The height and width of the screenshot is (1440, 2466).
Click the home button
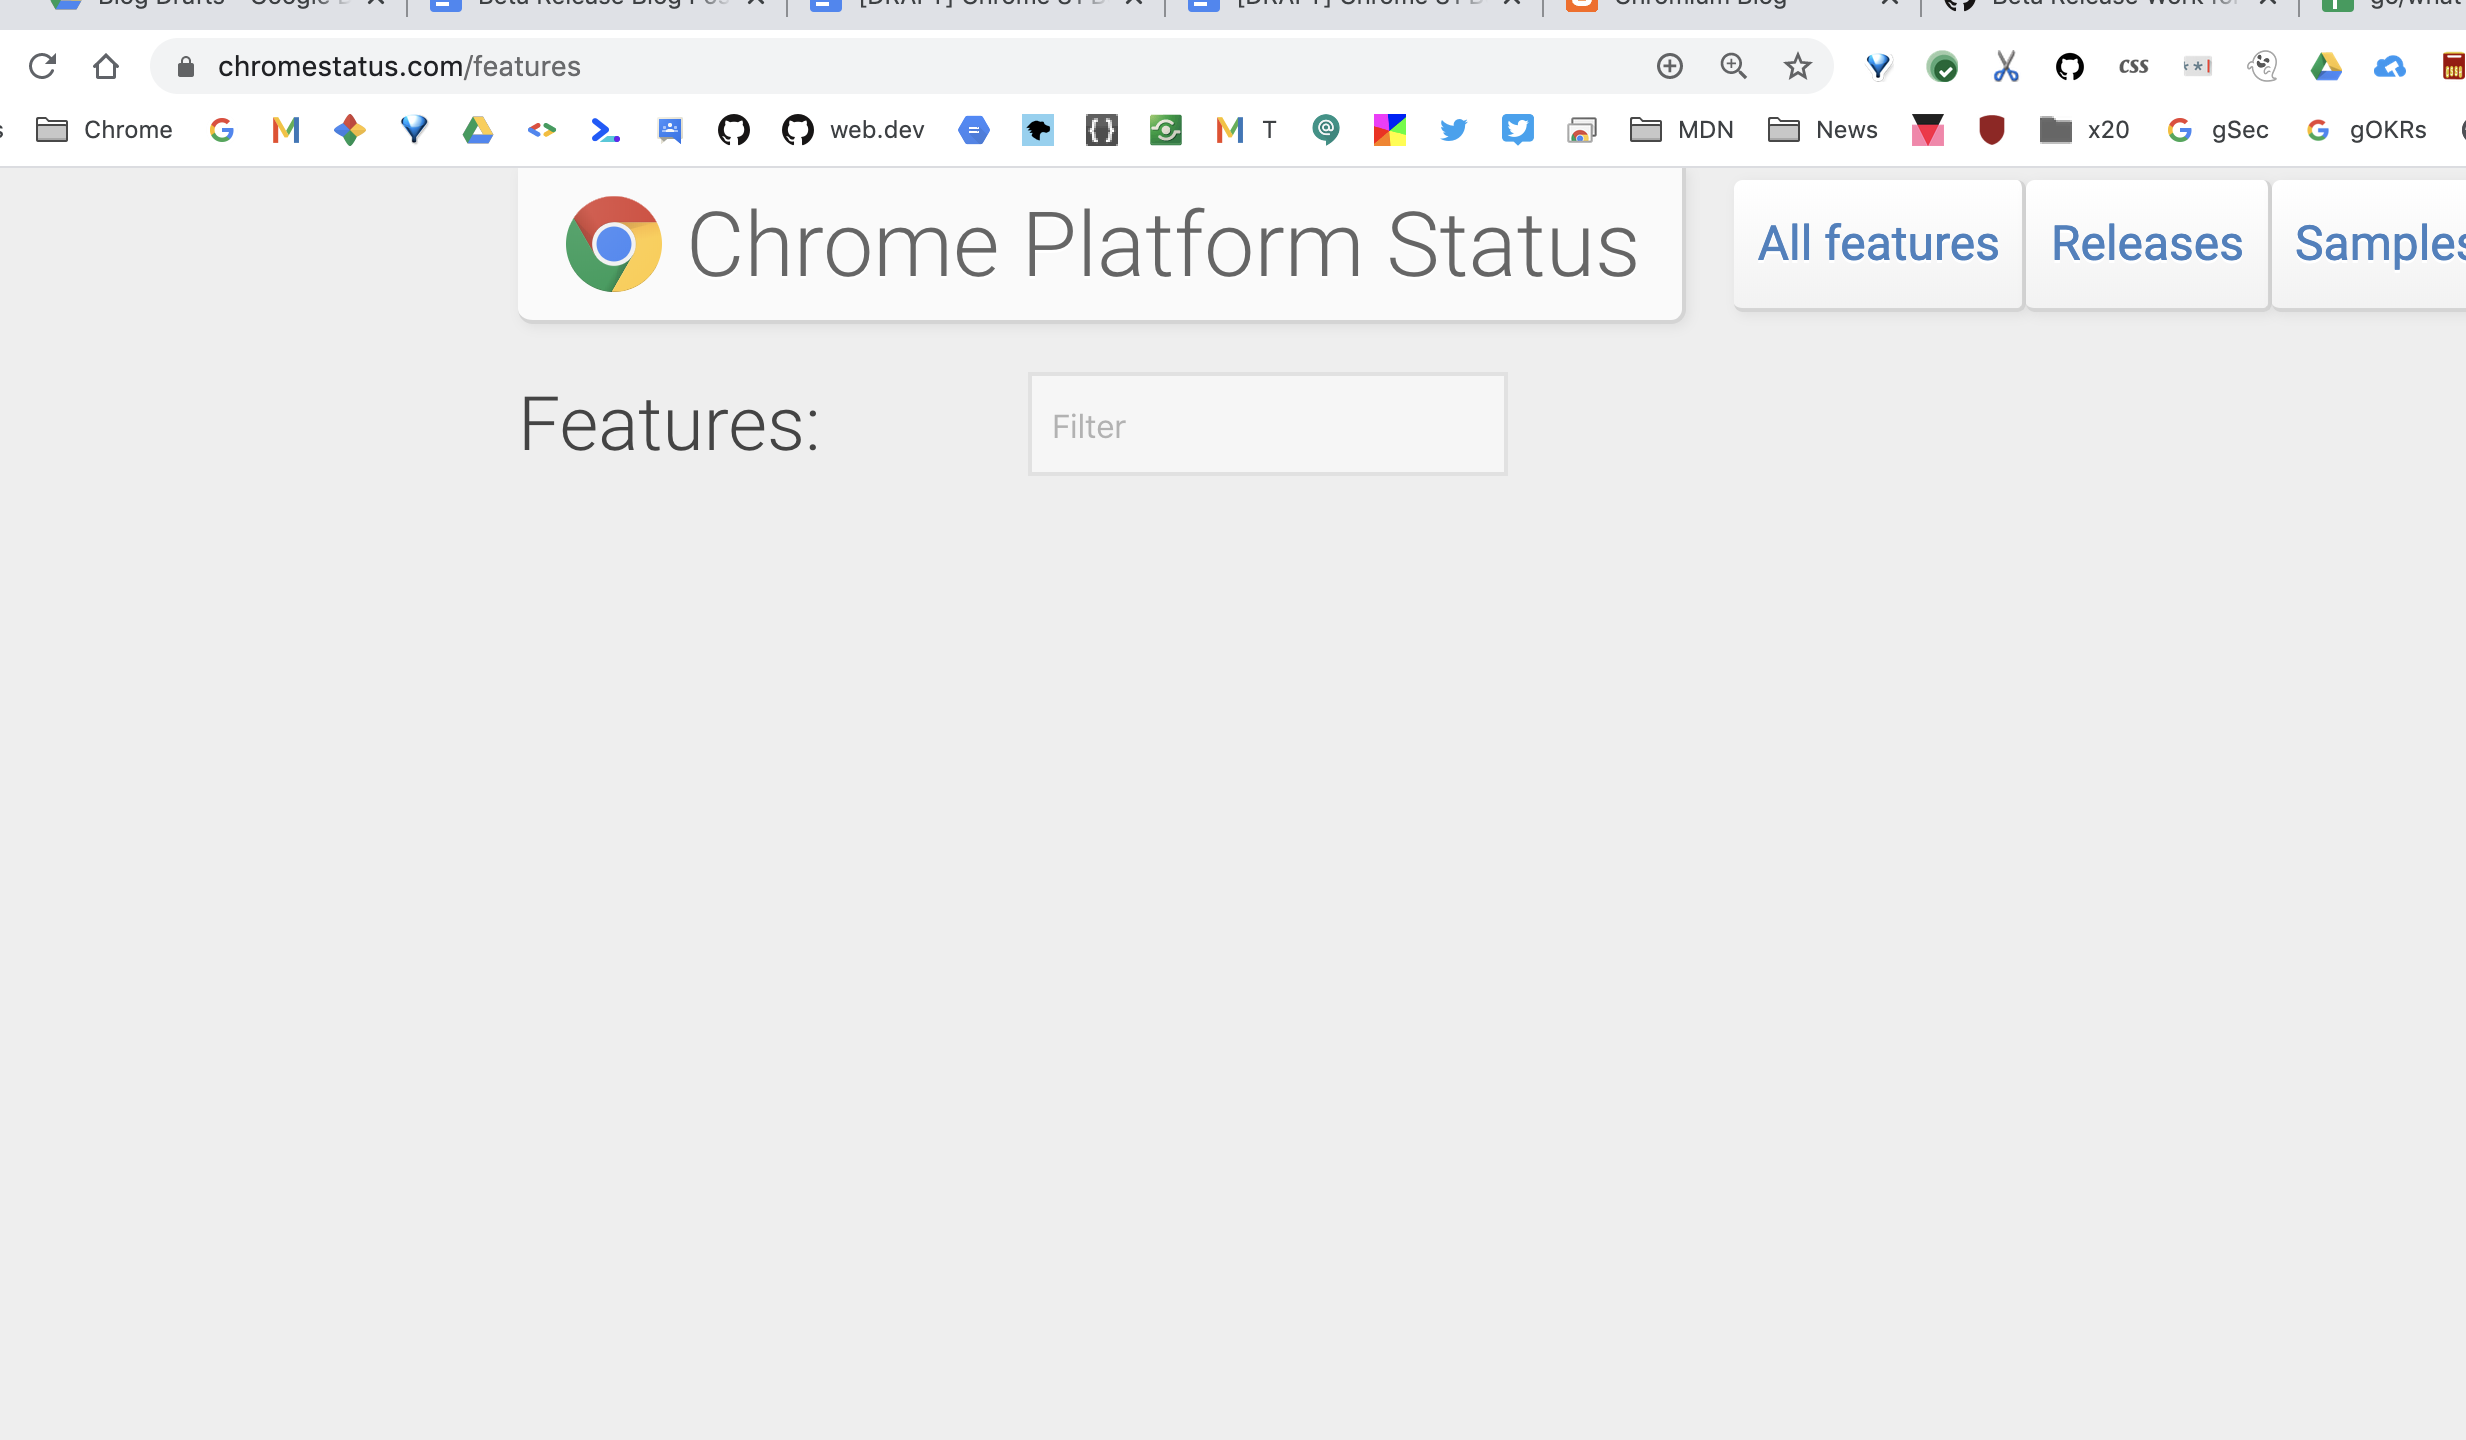point(107,66)
